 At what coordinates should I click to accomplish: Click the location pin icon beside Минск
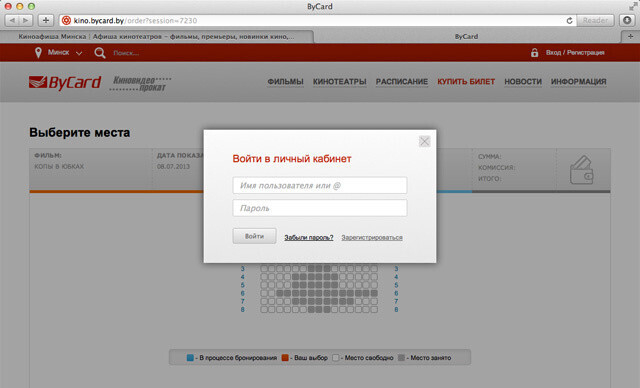click(x=38, y=53)
